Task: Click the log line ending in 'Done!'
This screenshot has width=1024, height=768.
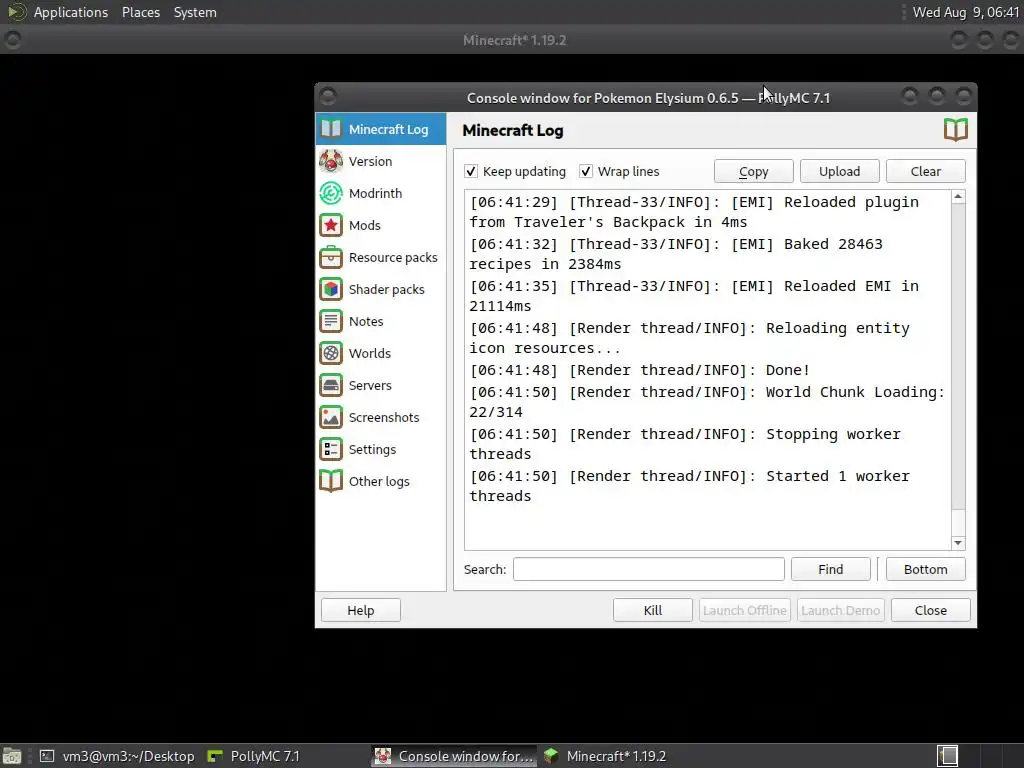Action: [640, 370]
